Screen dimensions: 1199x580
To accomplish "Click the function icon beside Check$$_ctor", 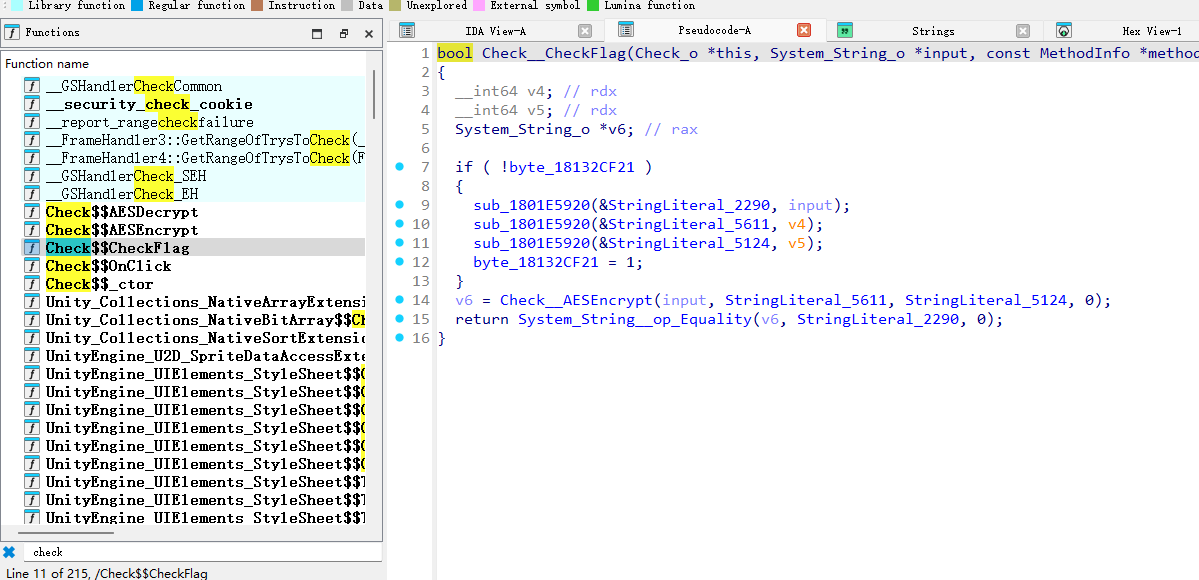I will (31, 284).
